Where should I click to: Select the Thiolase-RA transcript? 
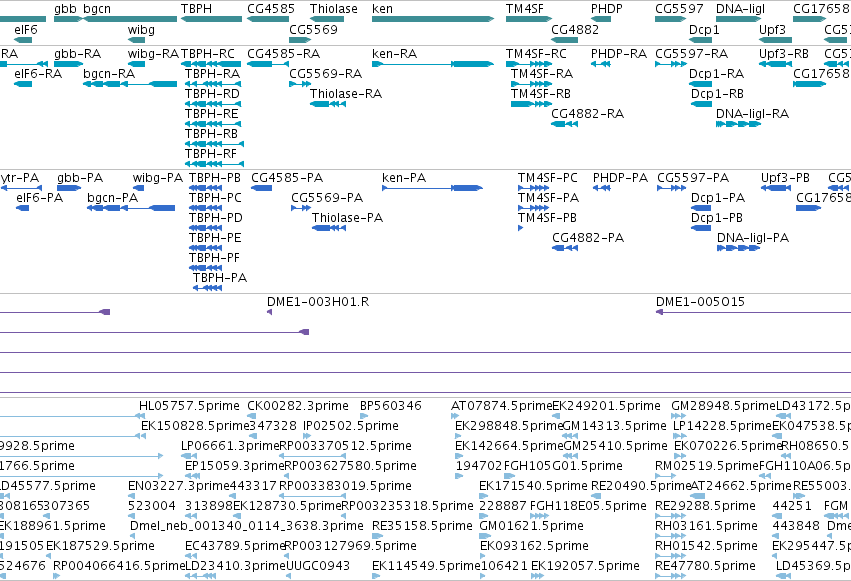click(x=328, y=104)
